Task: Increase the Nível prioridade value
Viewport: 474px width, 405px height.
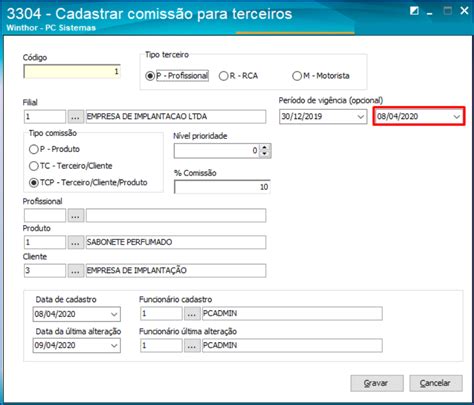Action: pos(265,148)
